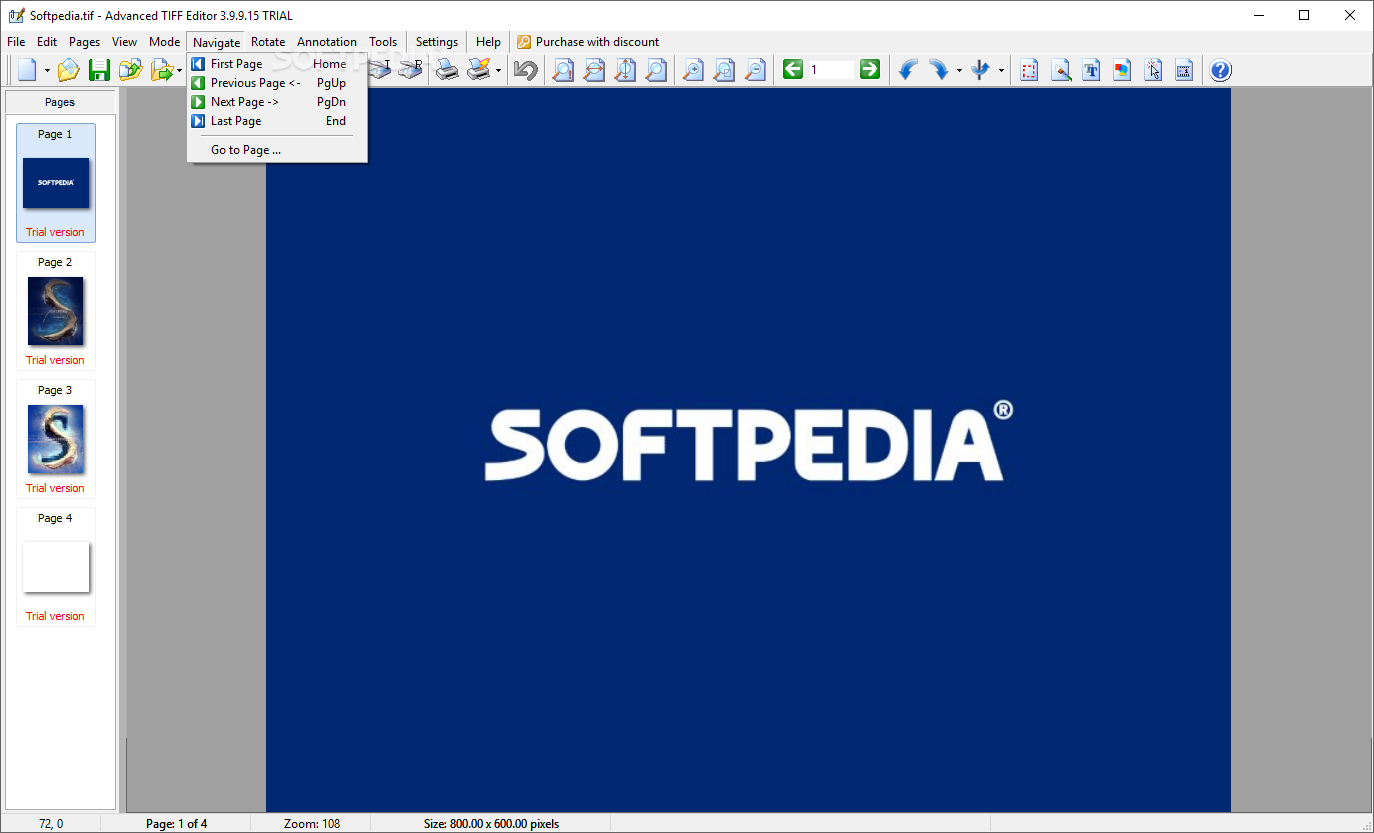The image size is (1374, 833).
Task: Open the View menu
Action: [x=125, y=42]
